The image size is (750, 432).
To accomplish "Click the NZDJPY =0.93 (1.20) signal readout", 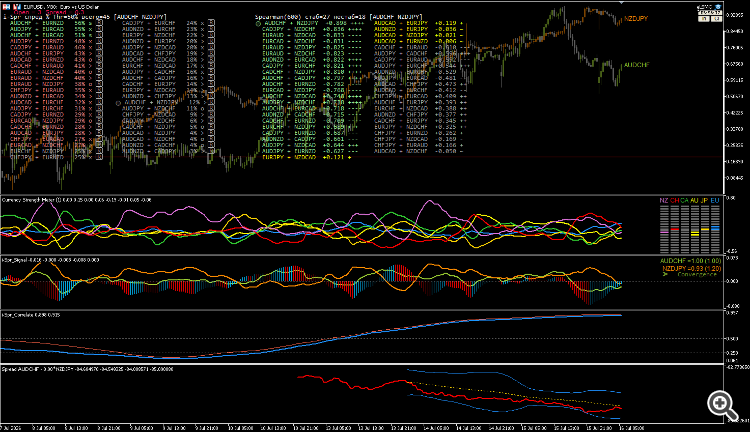I will (692, 268).
